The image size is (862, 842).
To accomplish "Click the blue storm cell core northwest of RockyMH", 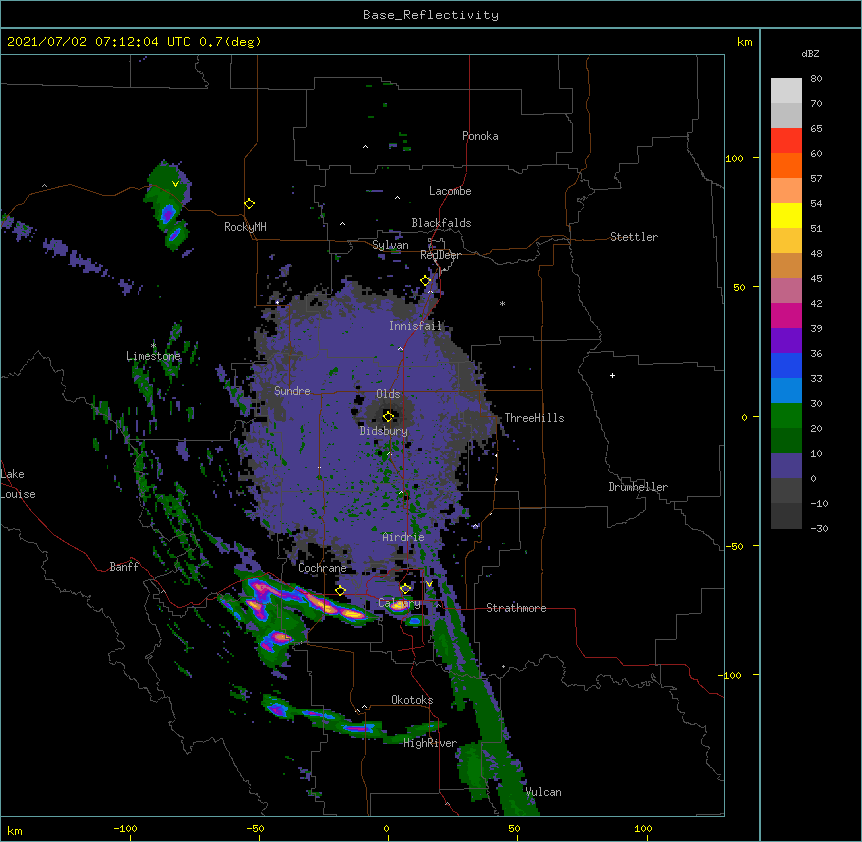I will (168, 212).
